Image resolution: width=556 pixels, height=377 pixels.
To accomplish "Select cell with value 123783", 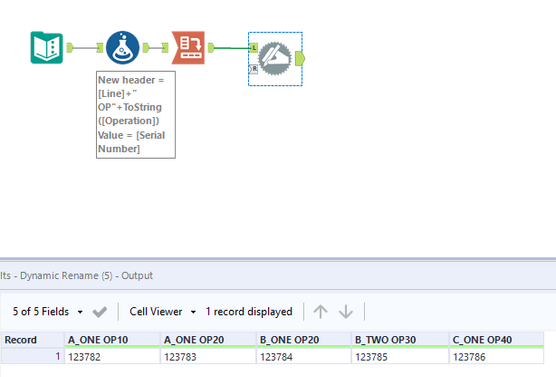I will 208,356.
